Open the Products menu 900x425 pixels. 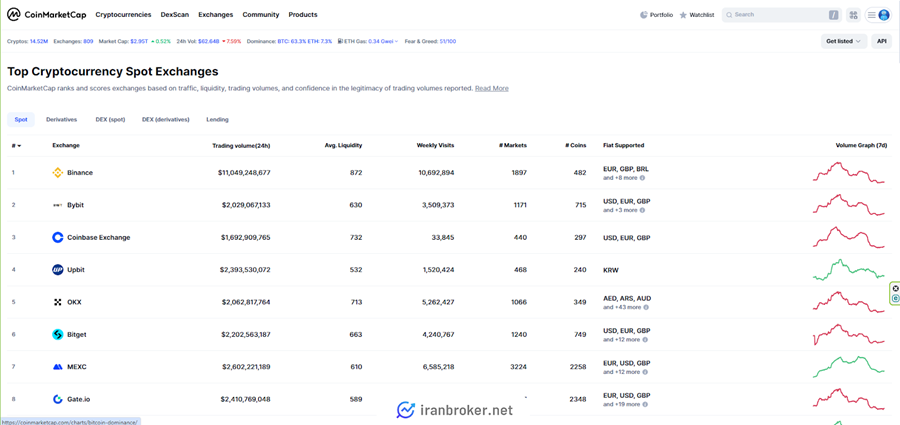(303, 15)
